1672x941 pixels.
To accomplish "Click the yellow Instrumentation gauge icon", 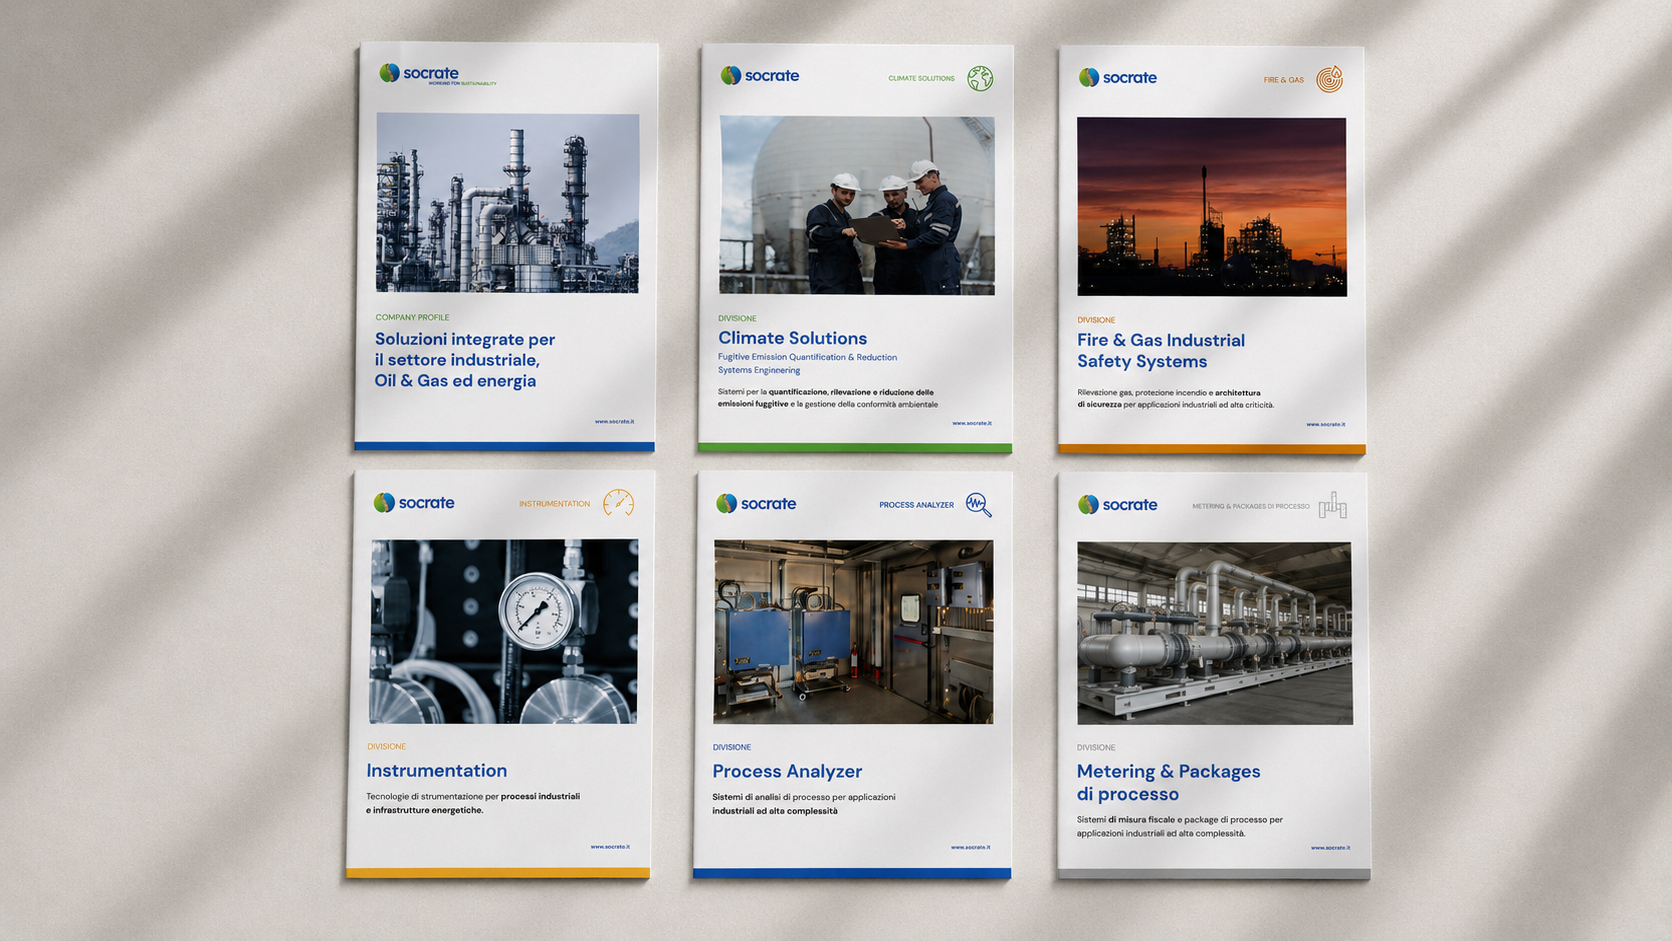I will [x=618, y=503].
